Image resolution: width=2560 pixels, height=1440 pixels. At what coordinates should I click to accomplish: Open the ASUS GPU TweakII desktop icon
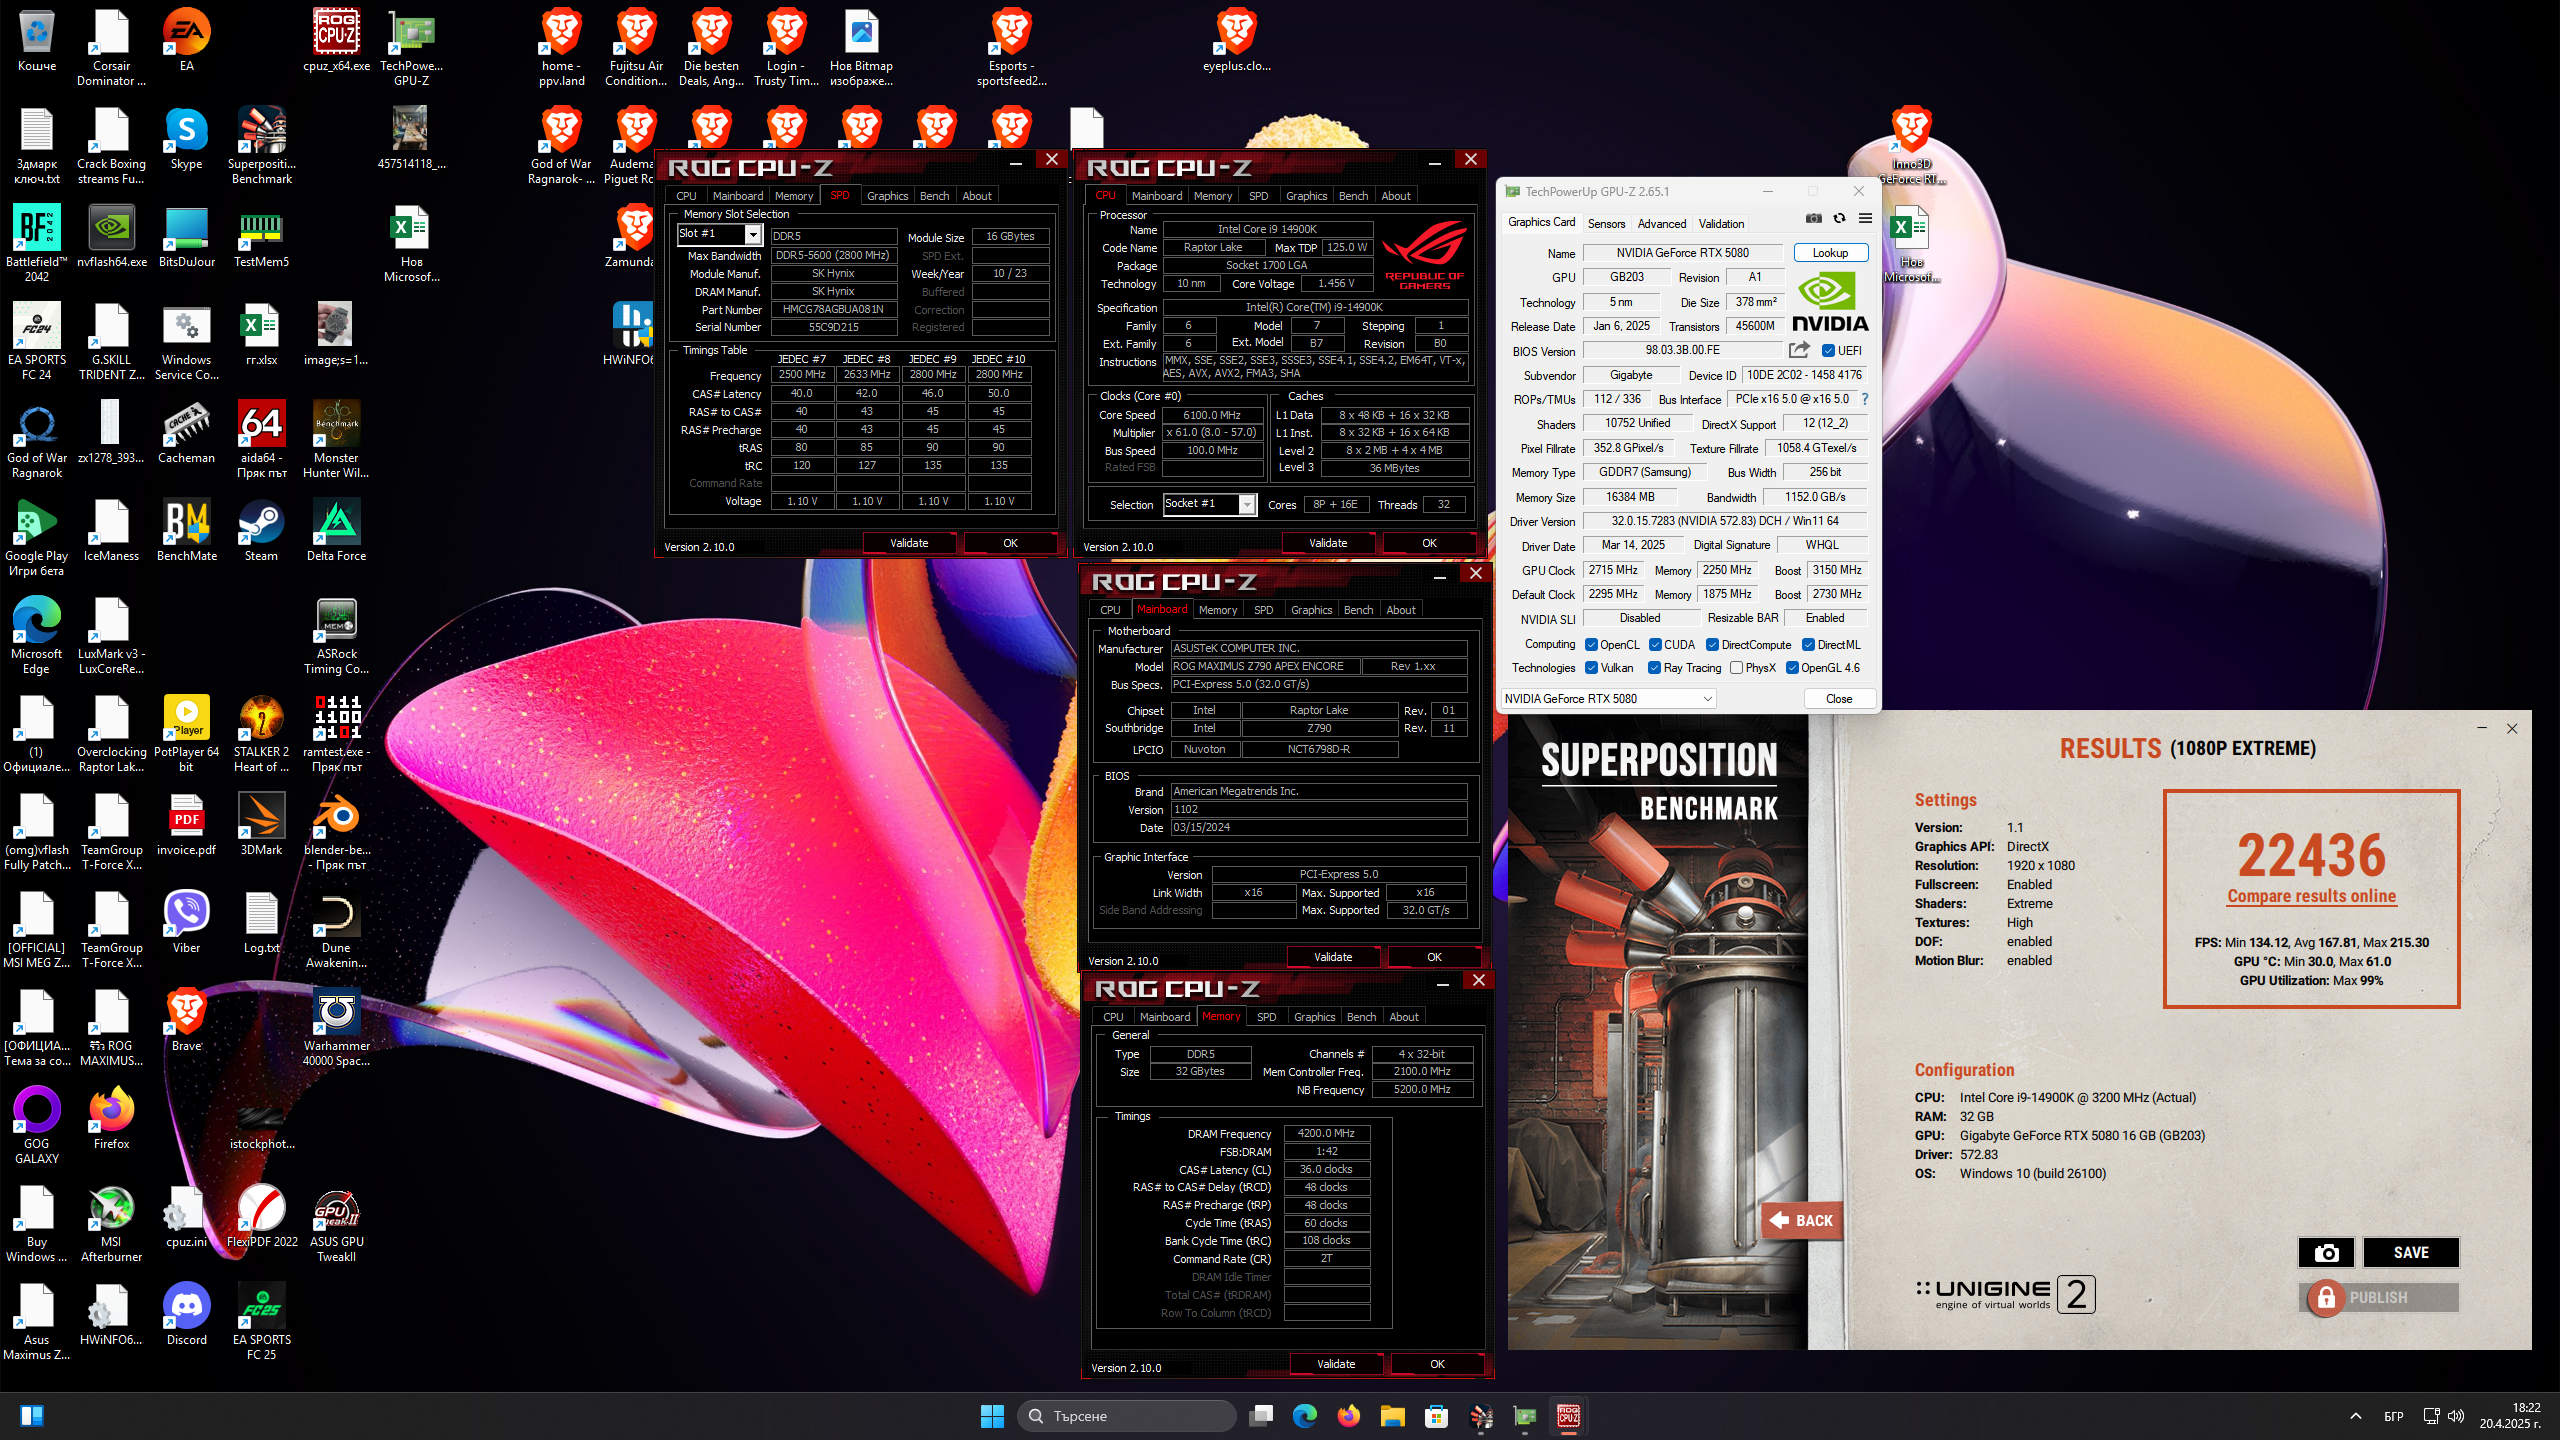[336, 1225]
